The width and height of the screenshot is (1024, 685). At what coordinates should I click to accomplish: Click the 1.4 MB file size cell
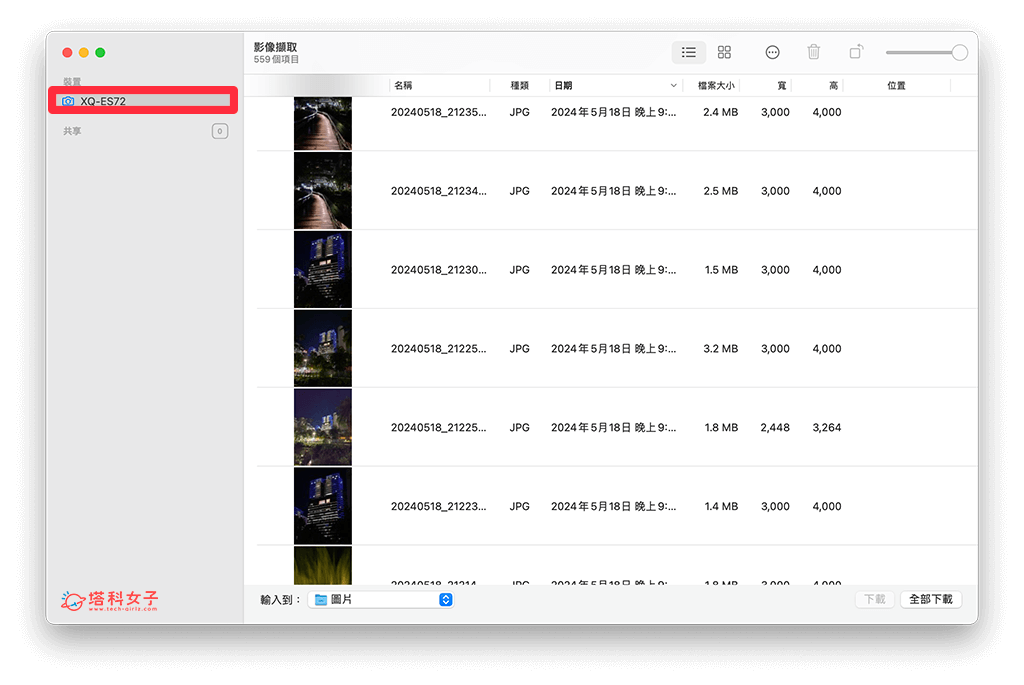tap(721, 507)
